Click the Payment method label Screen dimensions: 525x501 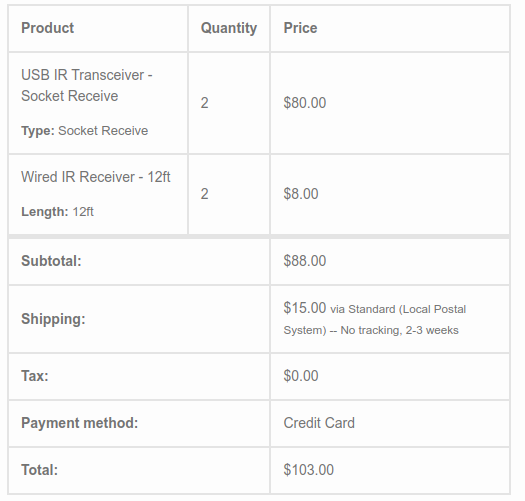[x=80, y=423]
